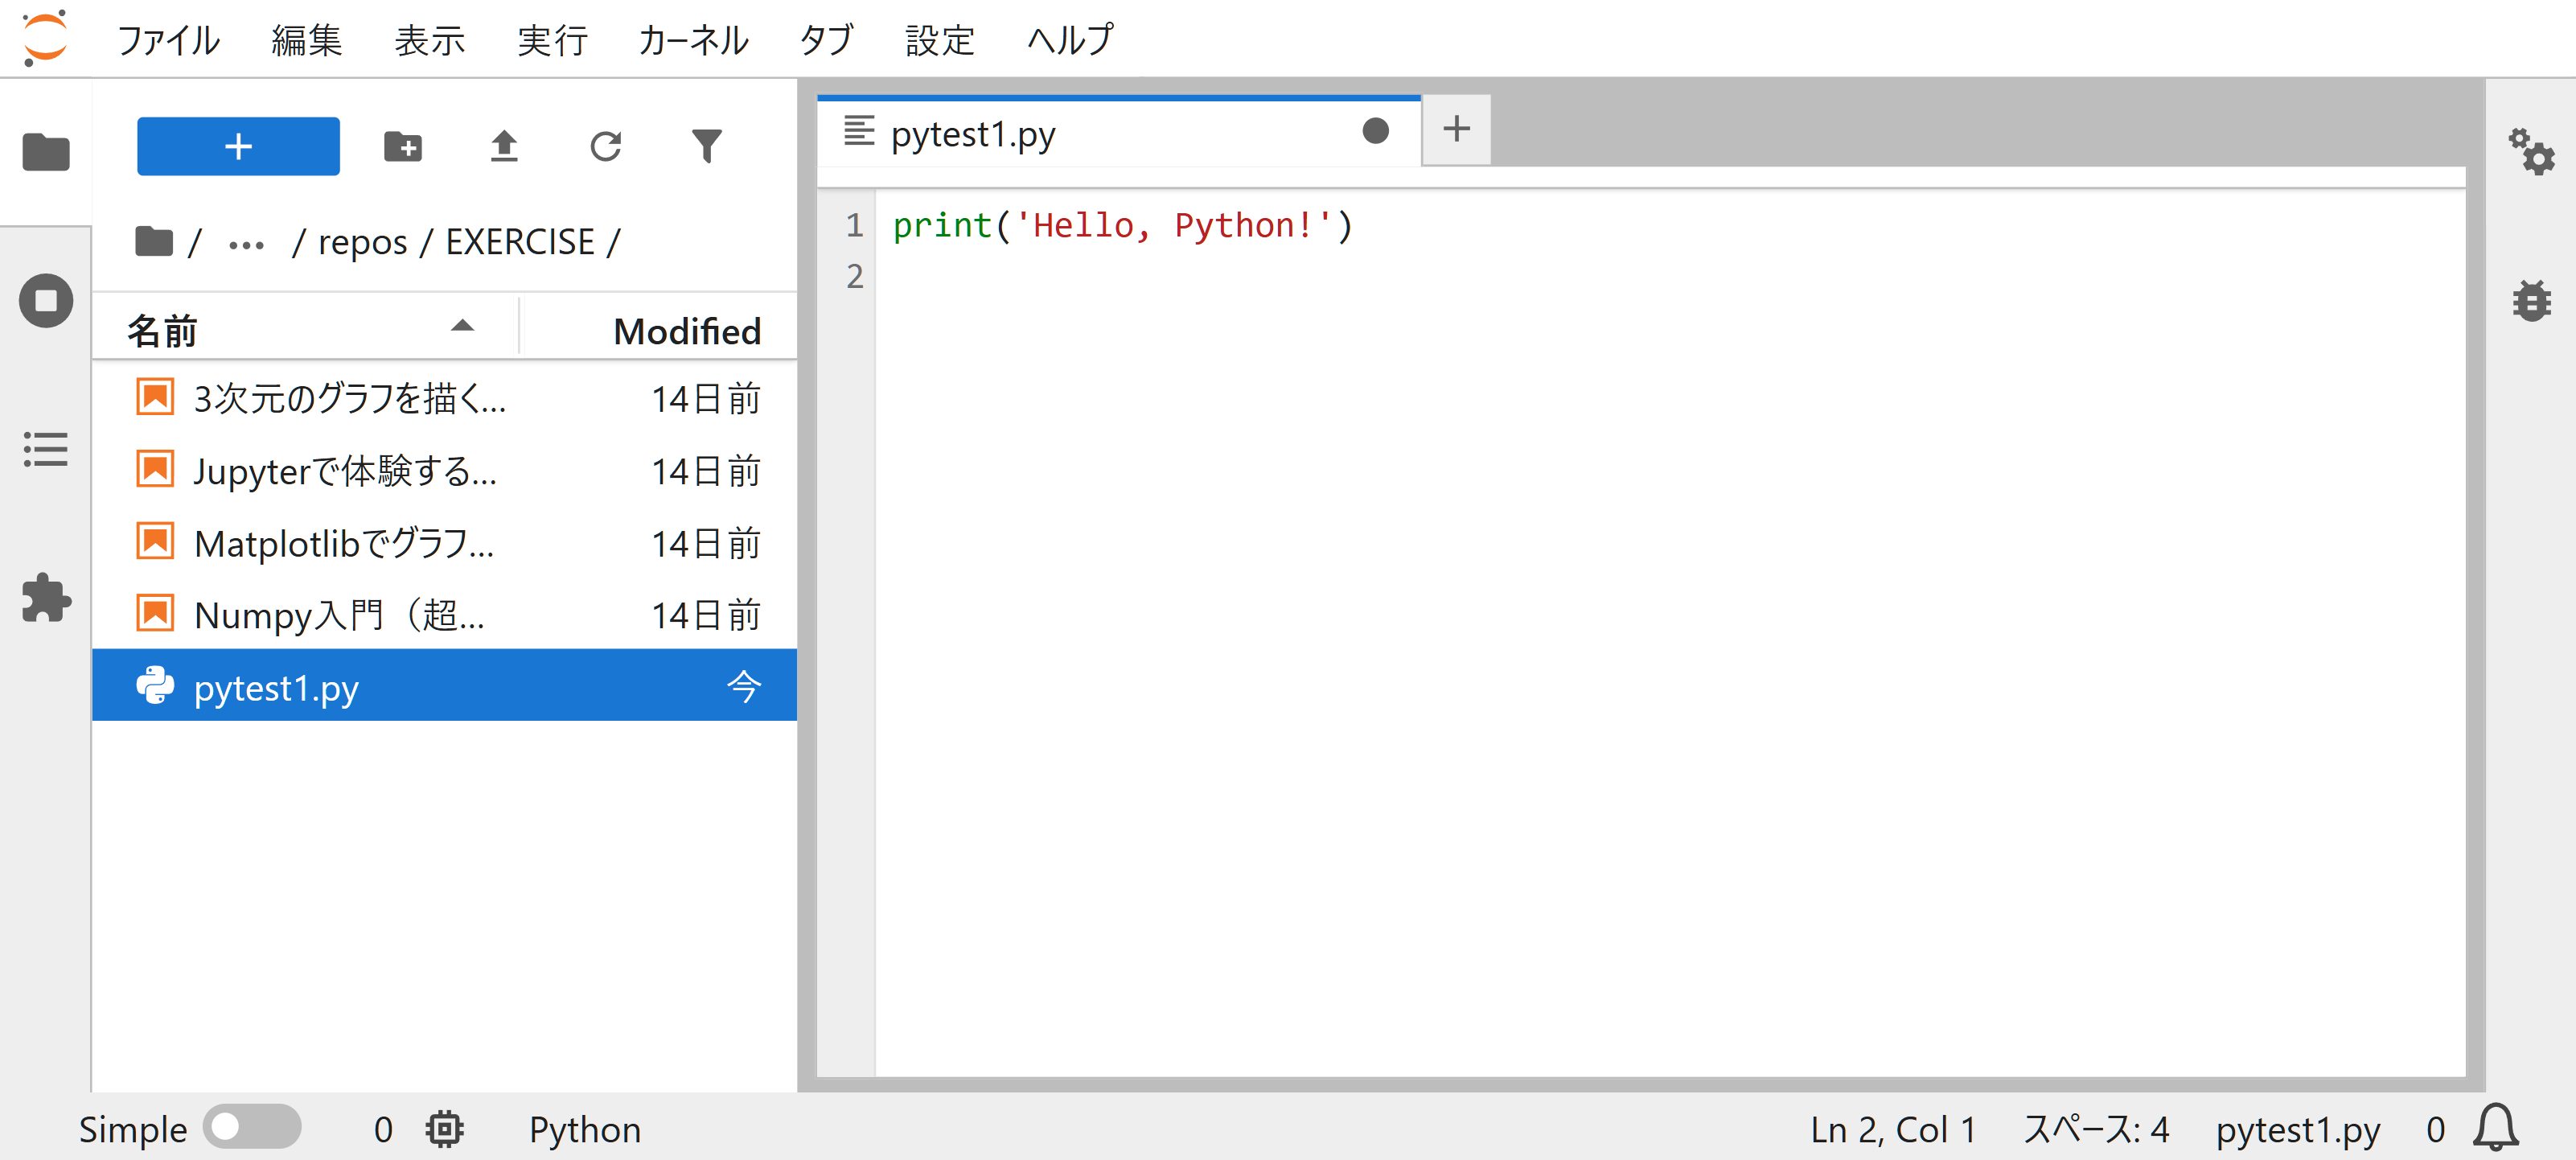
Task: Create a new folder in the file browser
Action: click(404, 146)
